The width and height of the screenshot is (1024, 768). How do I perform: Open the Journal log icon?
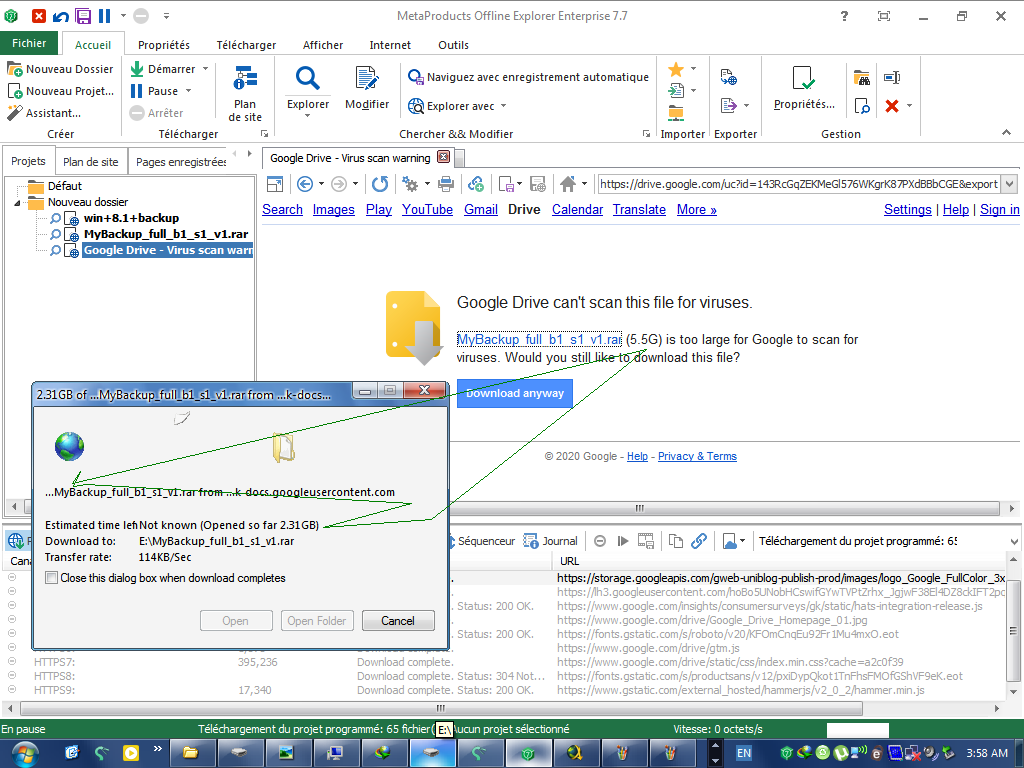(531, 541)
